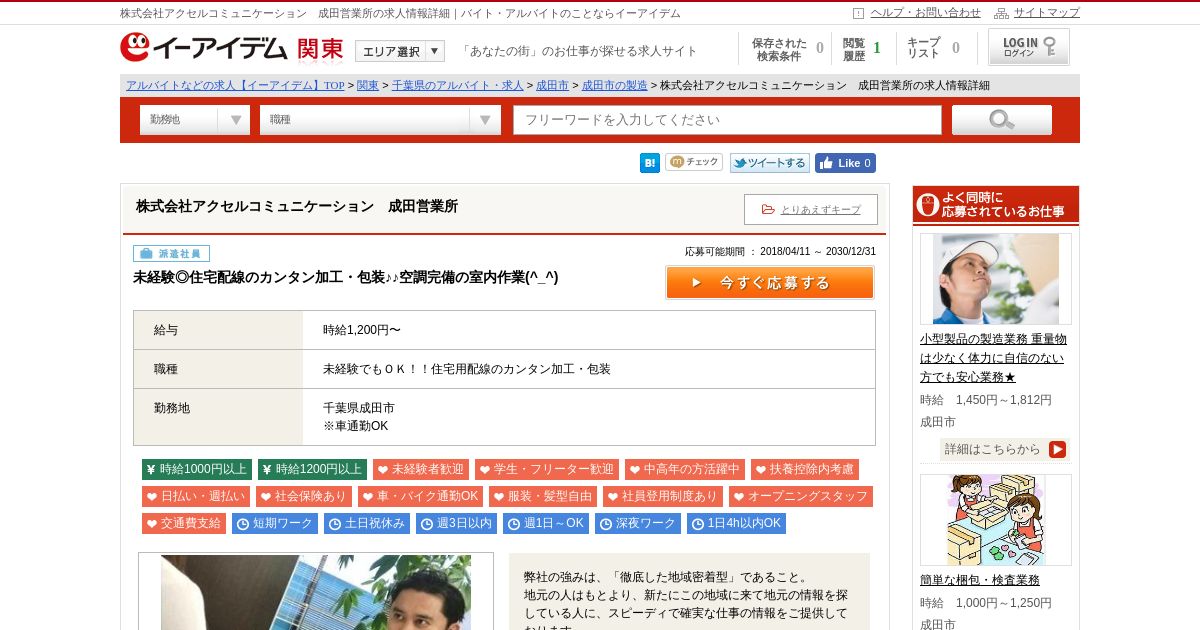Click the 詳細はこちらから details button

click(x=1004, y=449)
